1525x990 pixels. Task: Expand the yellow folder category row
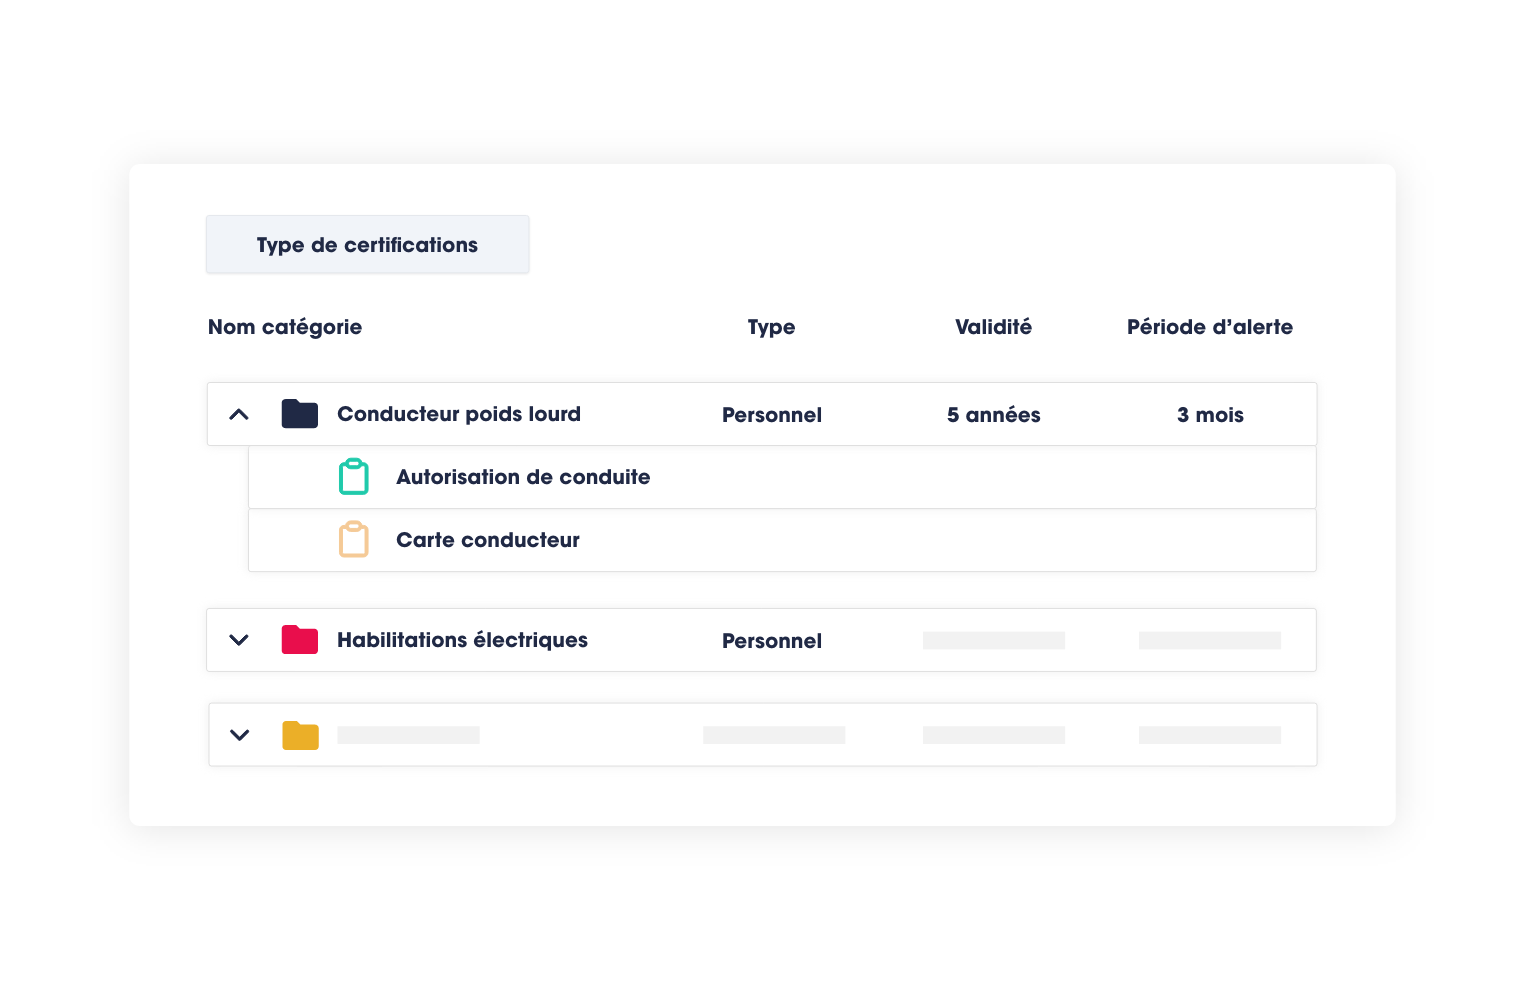click(x=239, y=735)
